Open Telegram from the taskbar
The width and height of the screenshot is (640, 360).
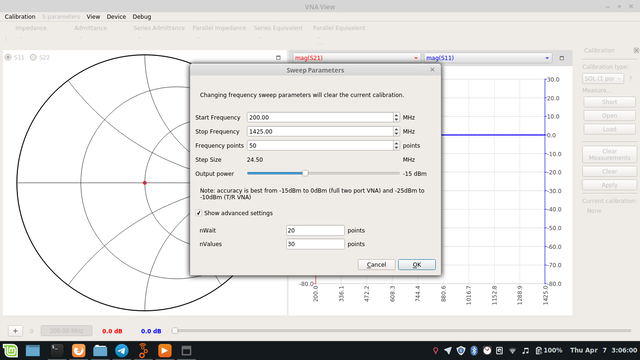tap(122, 351)
